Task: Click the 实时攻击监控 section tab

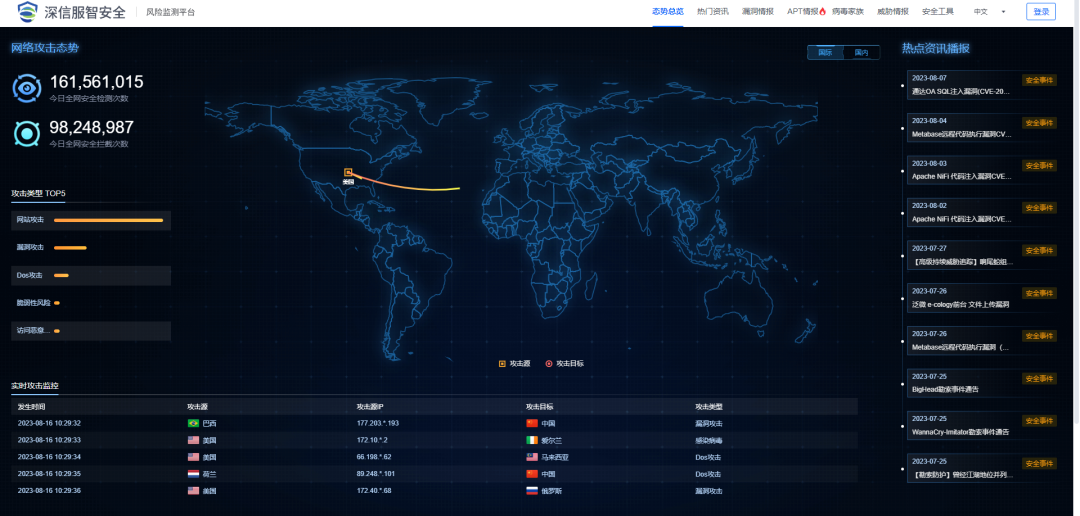Action: (35, 386)
